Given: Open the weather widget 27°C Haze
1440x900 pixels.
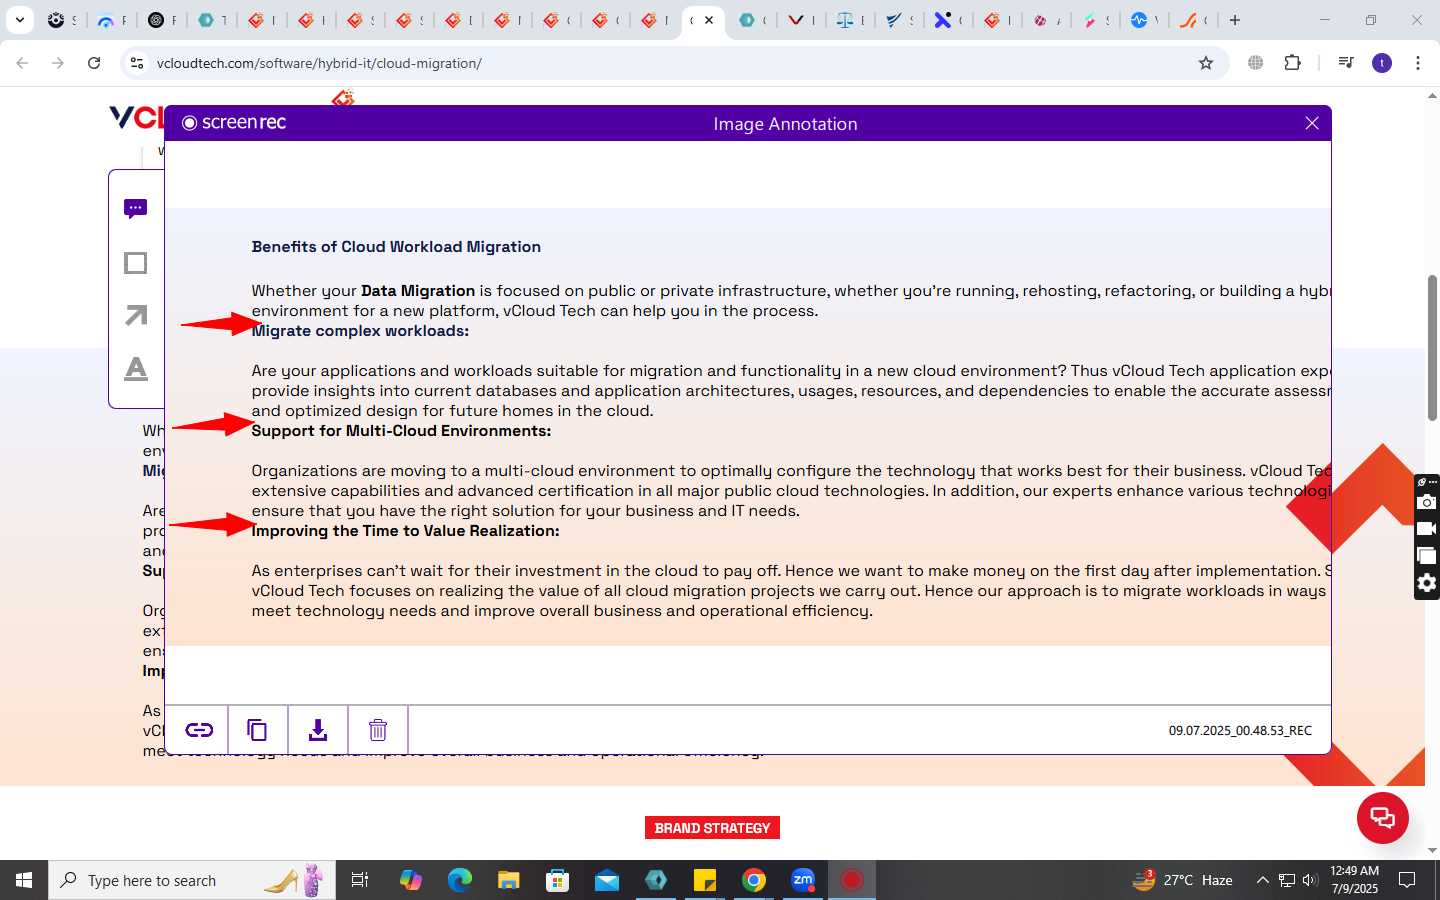Looking at the screenshot, I should 1182,880.
